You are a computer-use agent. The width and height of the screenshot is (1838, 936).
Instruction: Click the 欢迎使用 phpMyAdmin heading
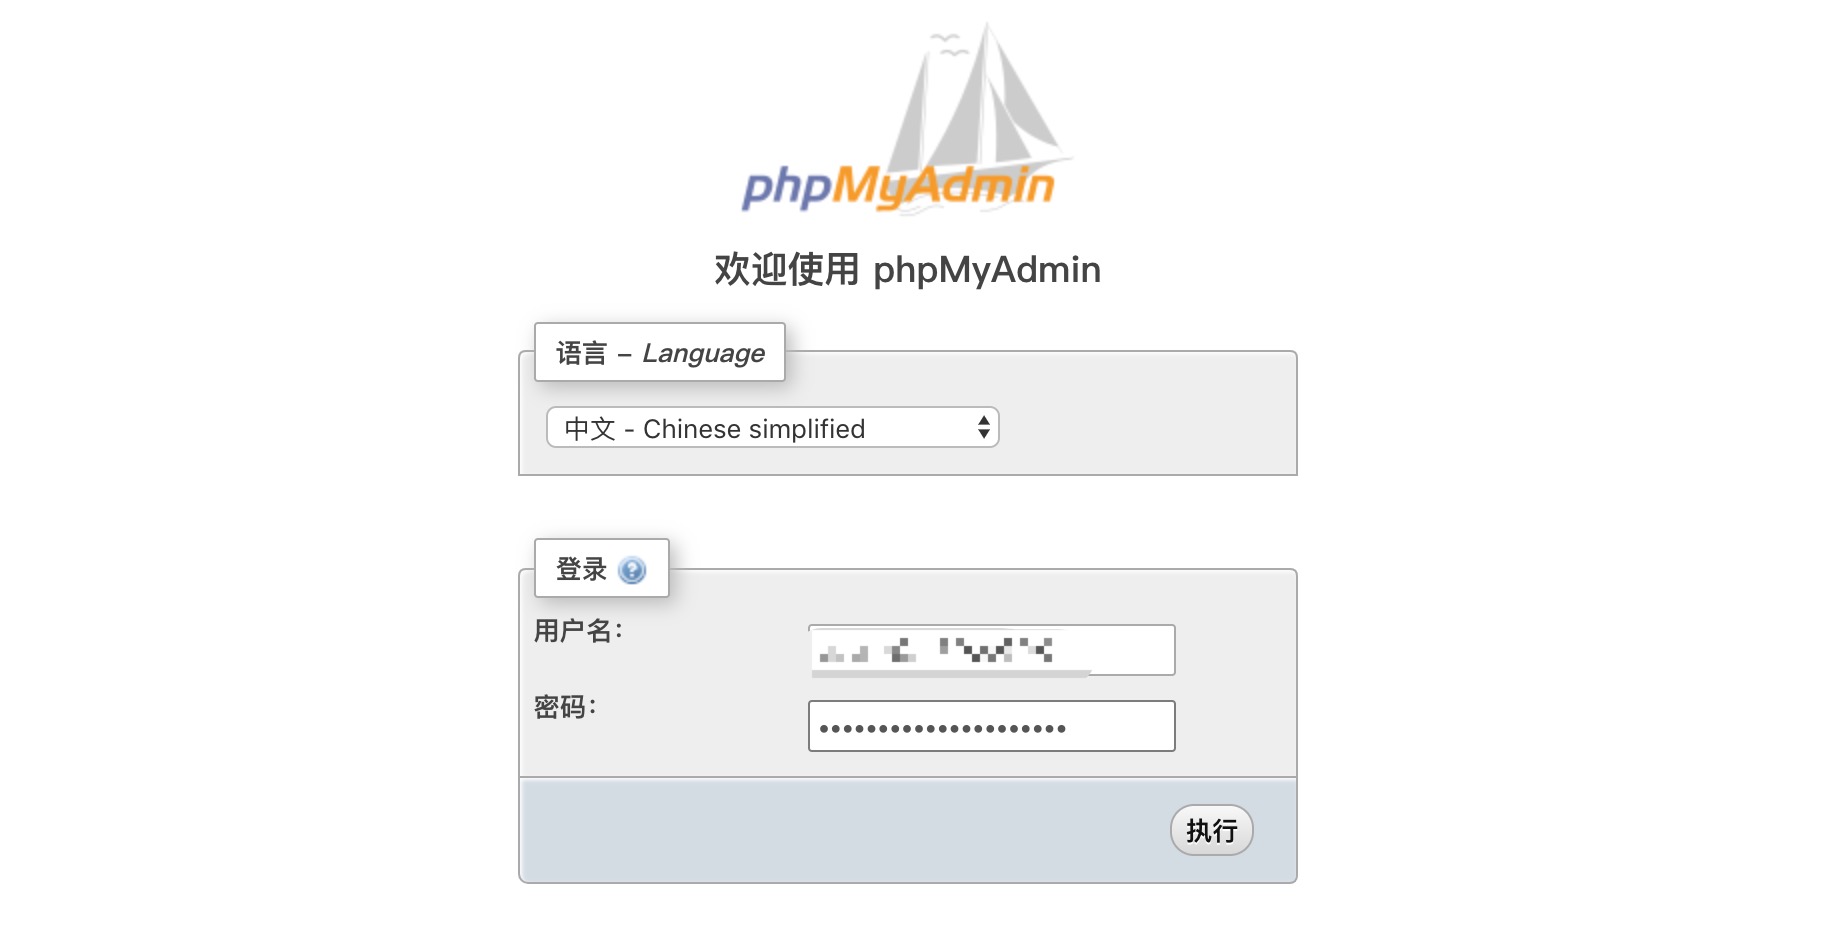click(x=907, y=270)
